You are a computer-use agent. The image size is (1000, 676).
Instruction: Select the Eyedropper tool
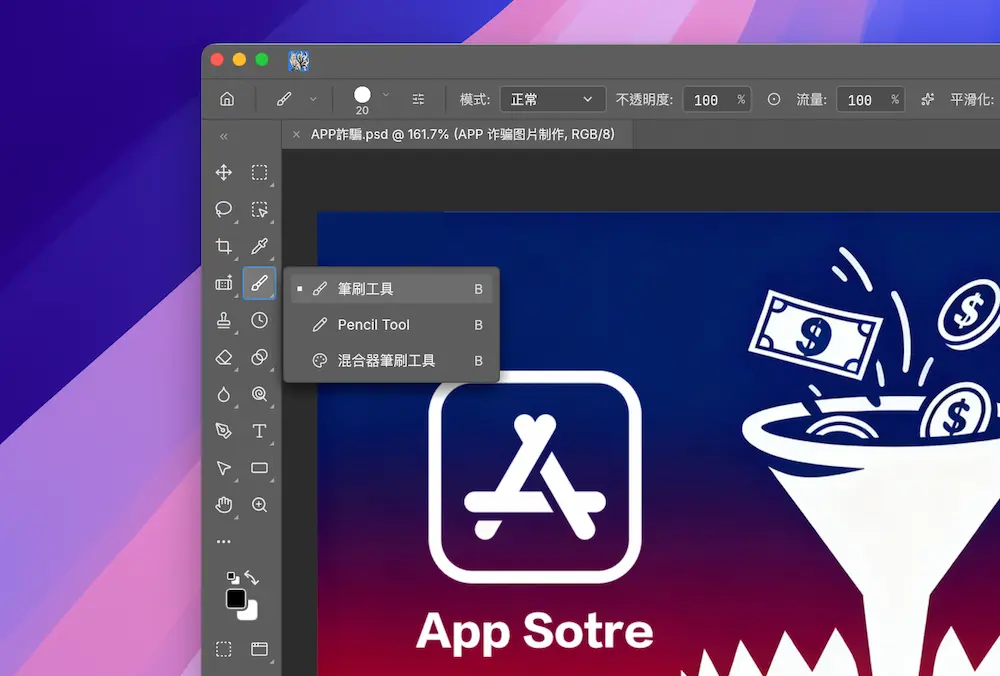pos(260,246)
